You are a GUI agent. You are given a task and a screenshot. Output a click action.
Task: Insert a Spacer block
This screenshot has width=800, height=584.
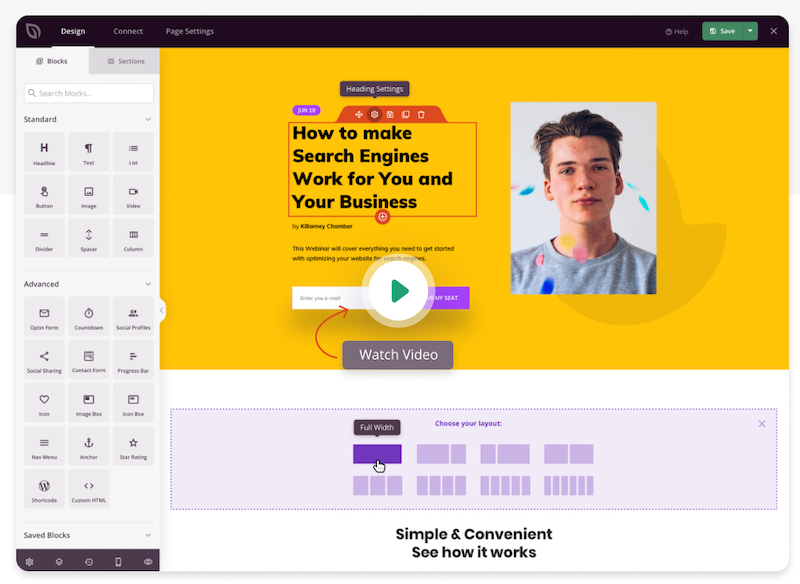(x=89, y=238)
